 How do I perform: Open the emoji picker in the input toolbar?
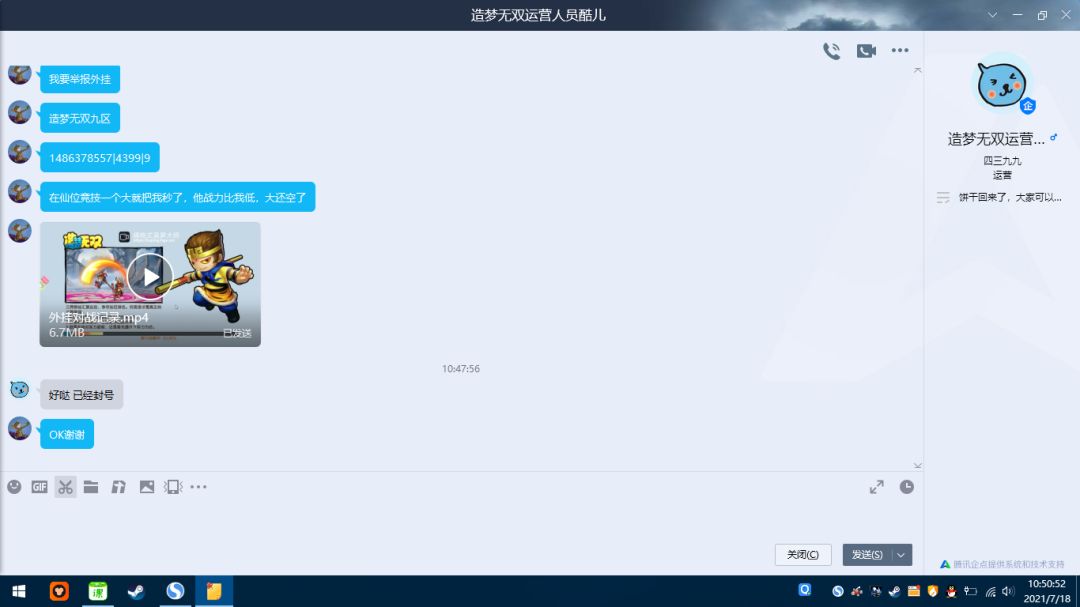[x=14, y=487]
